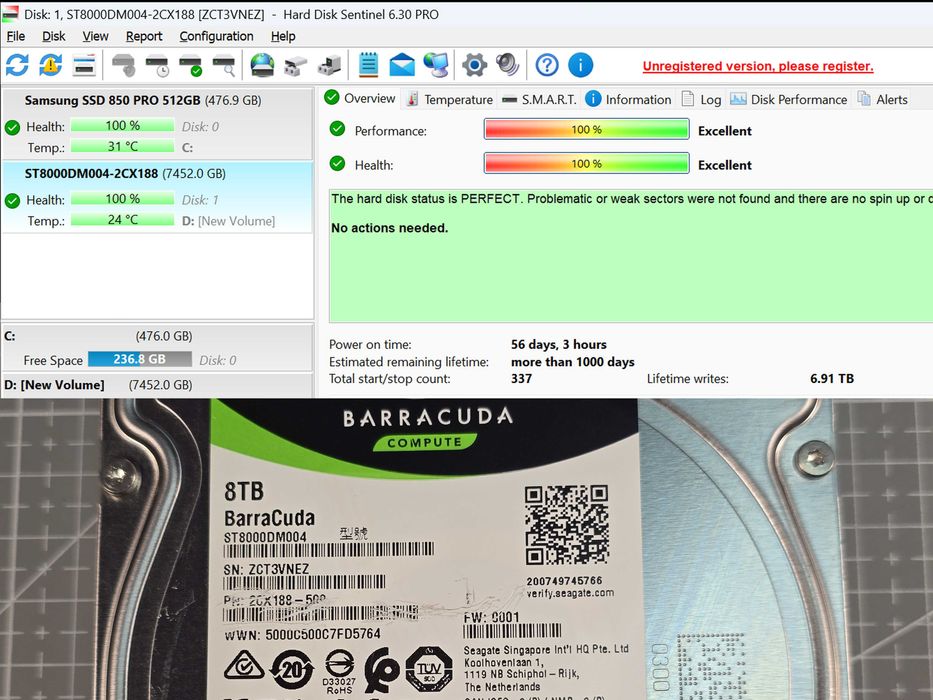The image size is (933, 700).
Task: Open the Help menu
Action: click(283, 36)
